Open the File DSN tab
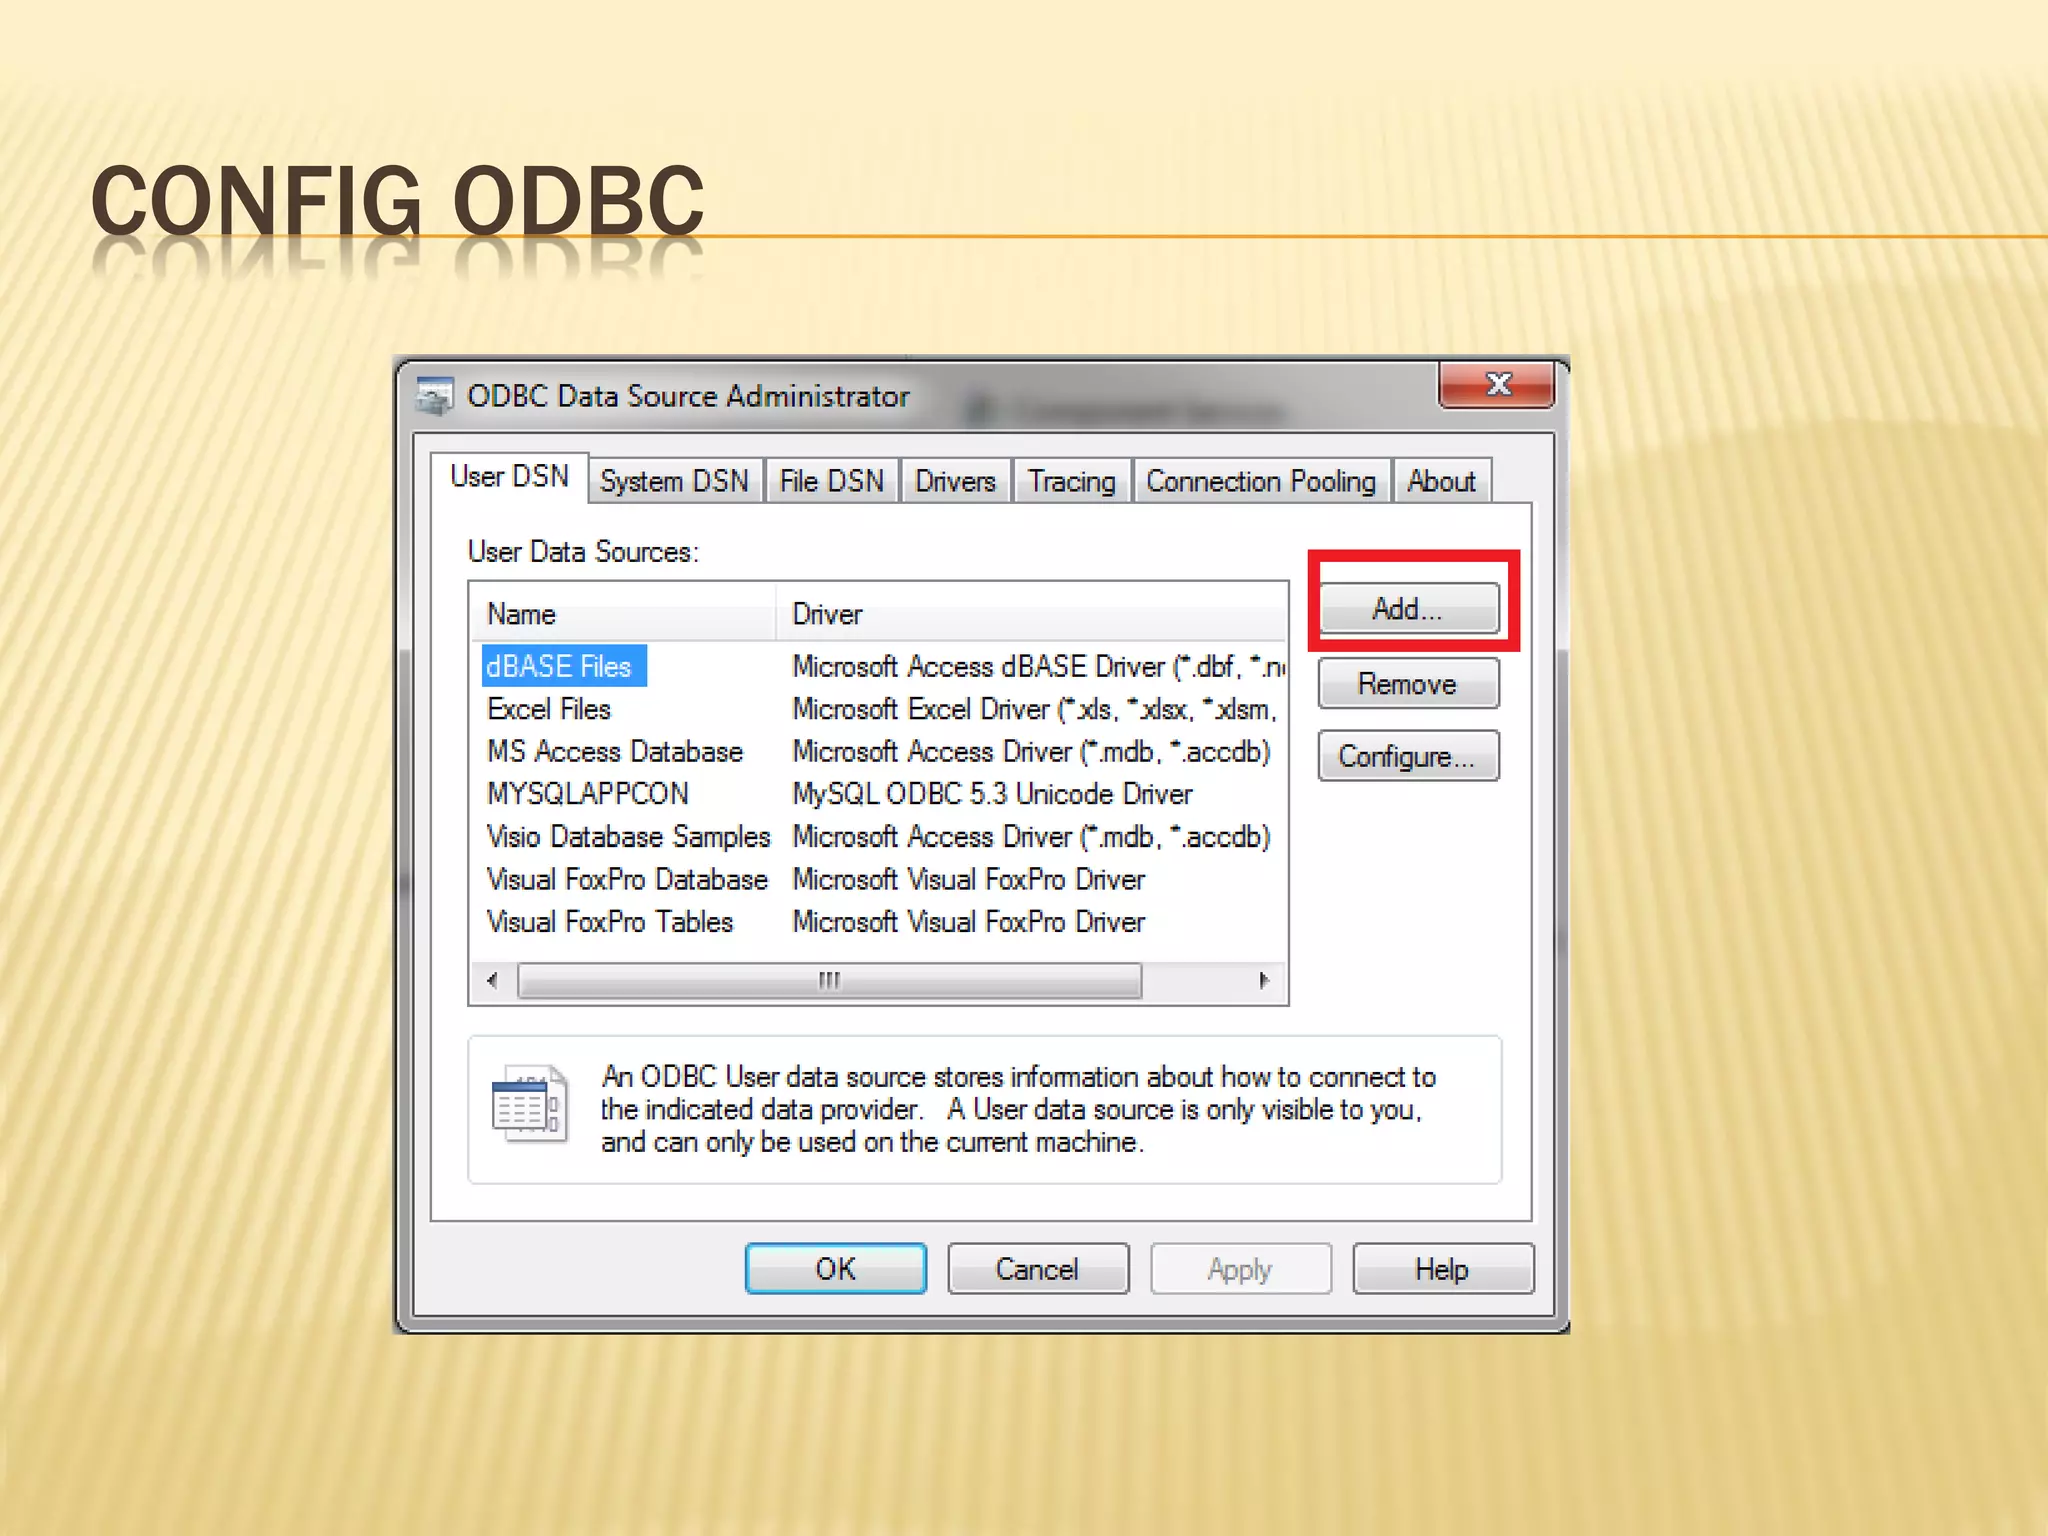Screen dimensions: 2048x1536 click(x=831, y=481)
